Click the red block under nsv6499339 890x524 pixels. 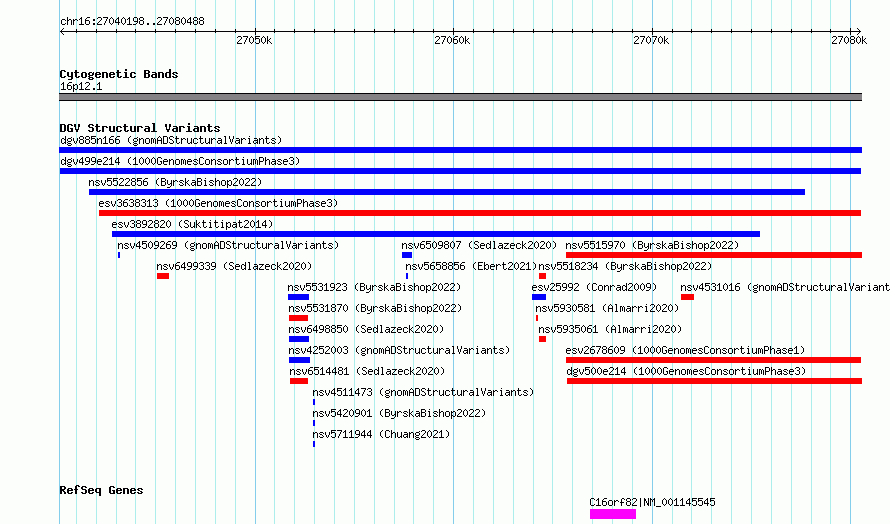pyautogui.click(x=163, y=276)
